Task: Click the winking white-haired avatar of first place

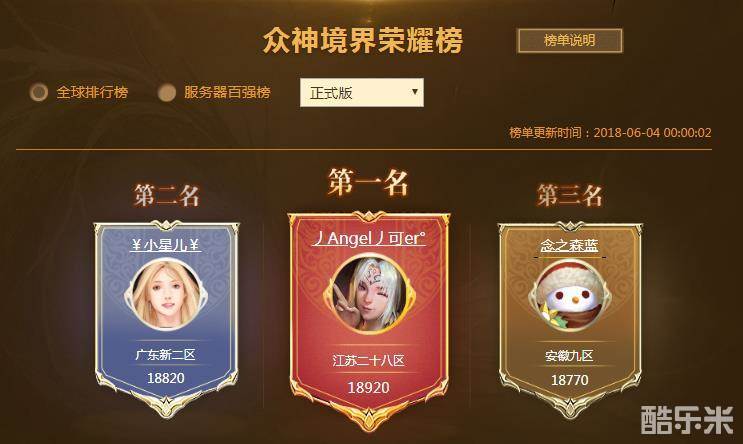Action: point(369,293)
